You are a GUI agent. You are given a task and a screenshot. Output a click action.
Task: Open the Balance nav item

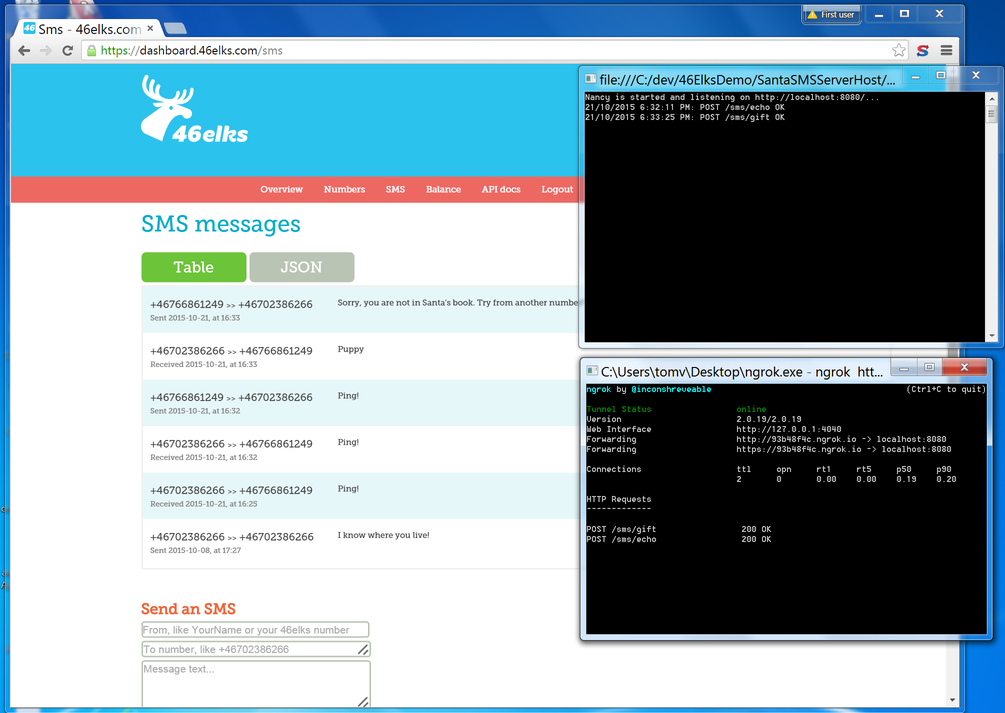coord(444,189)
